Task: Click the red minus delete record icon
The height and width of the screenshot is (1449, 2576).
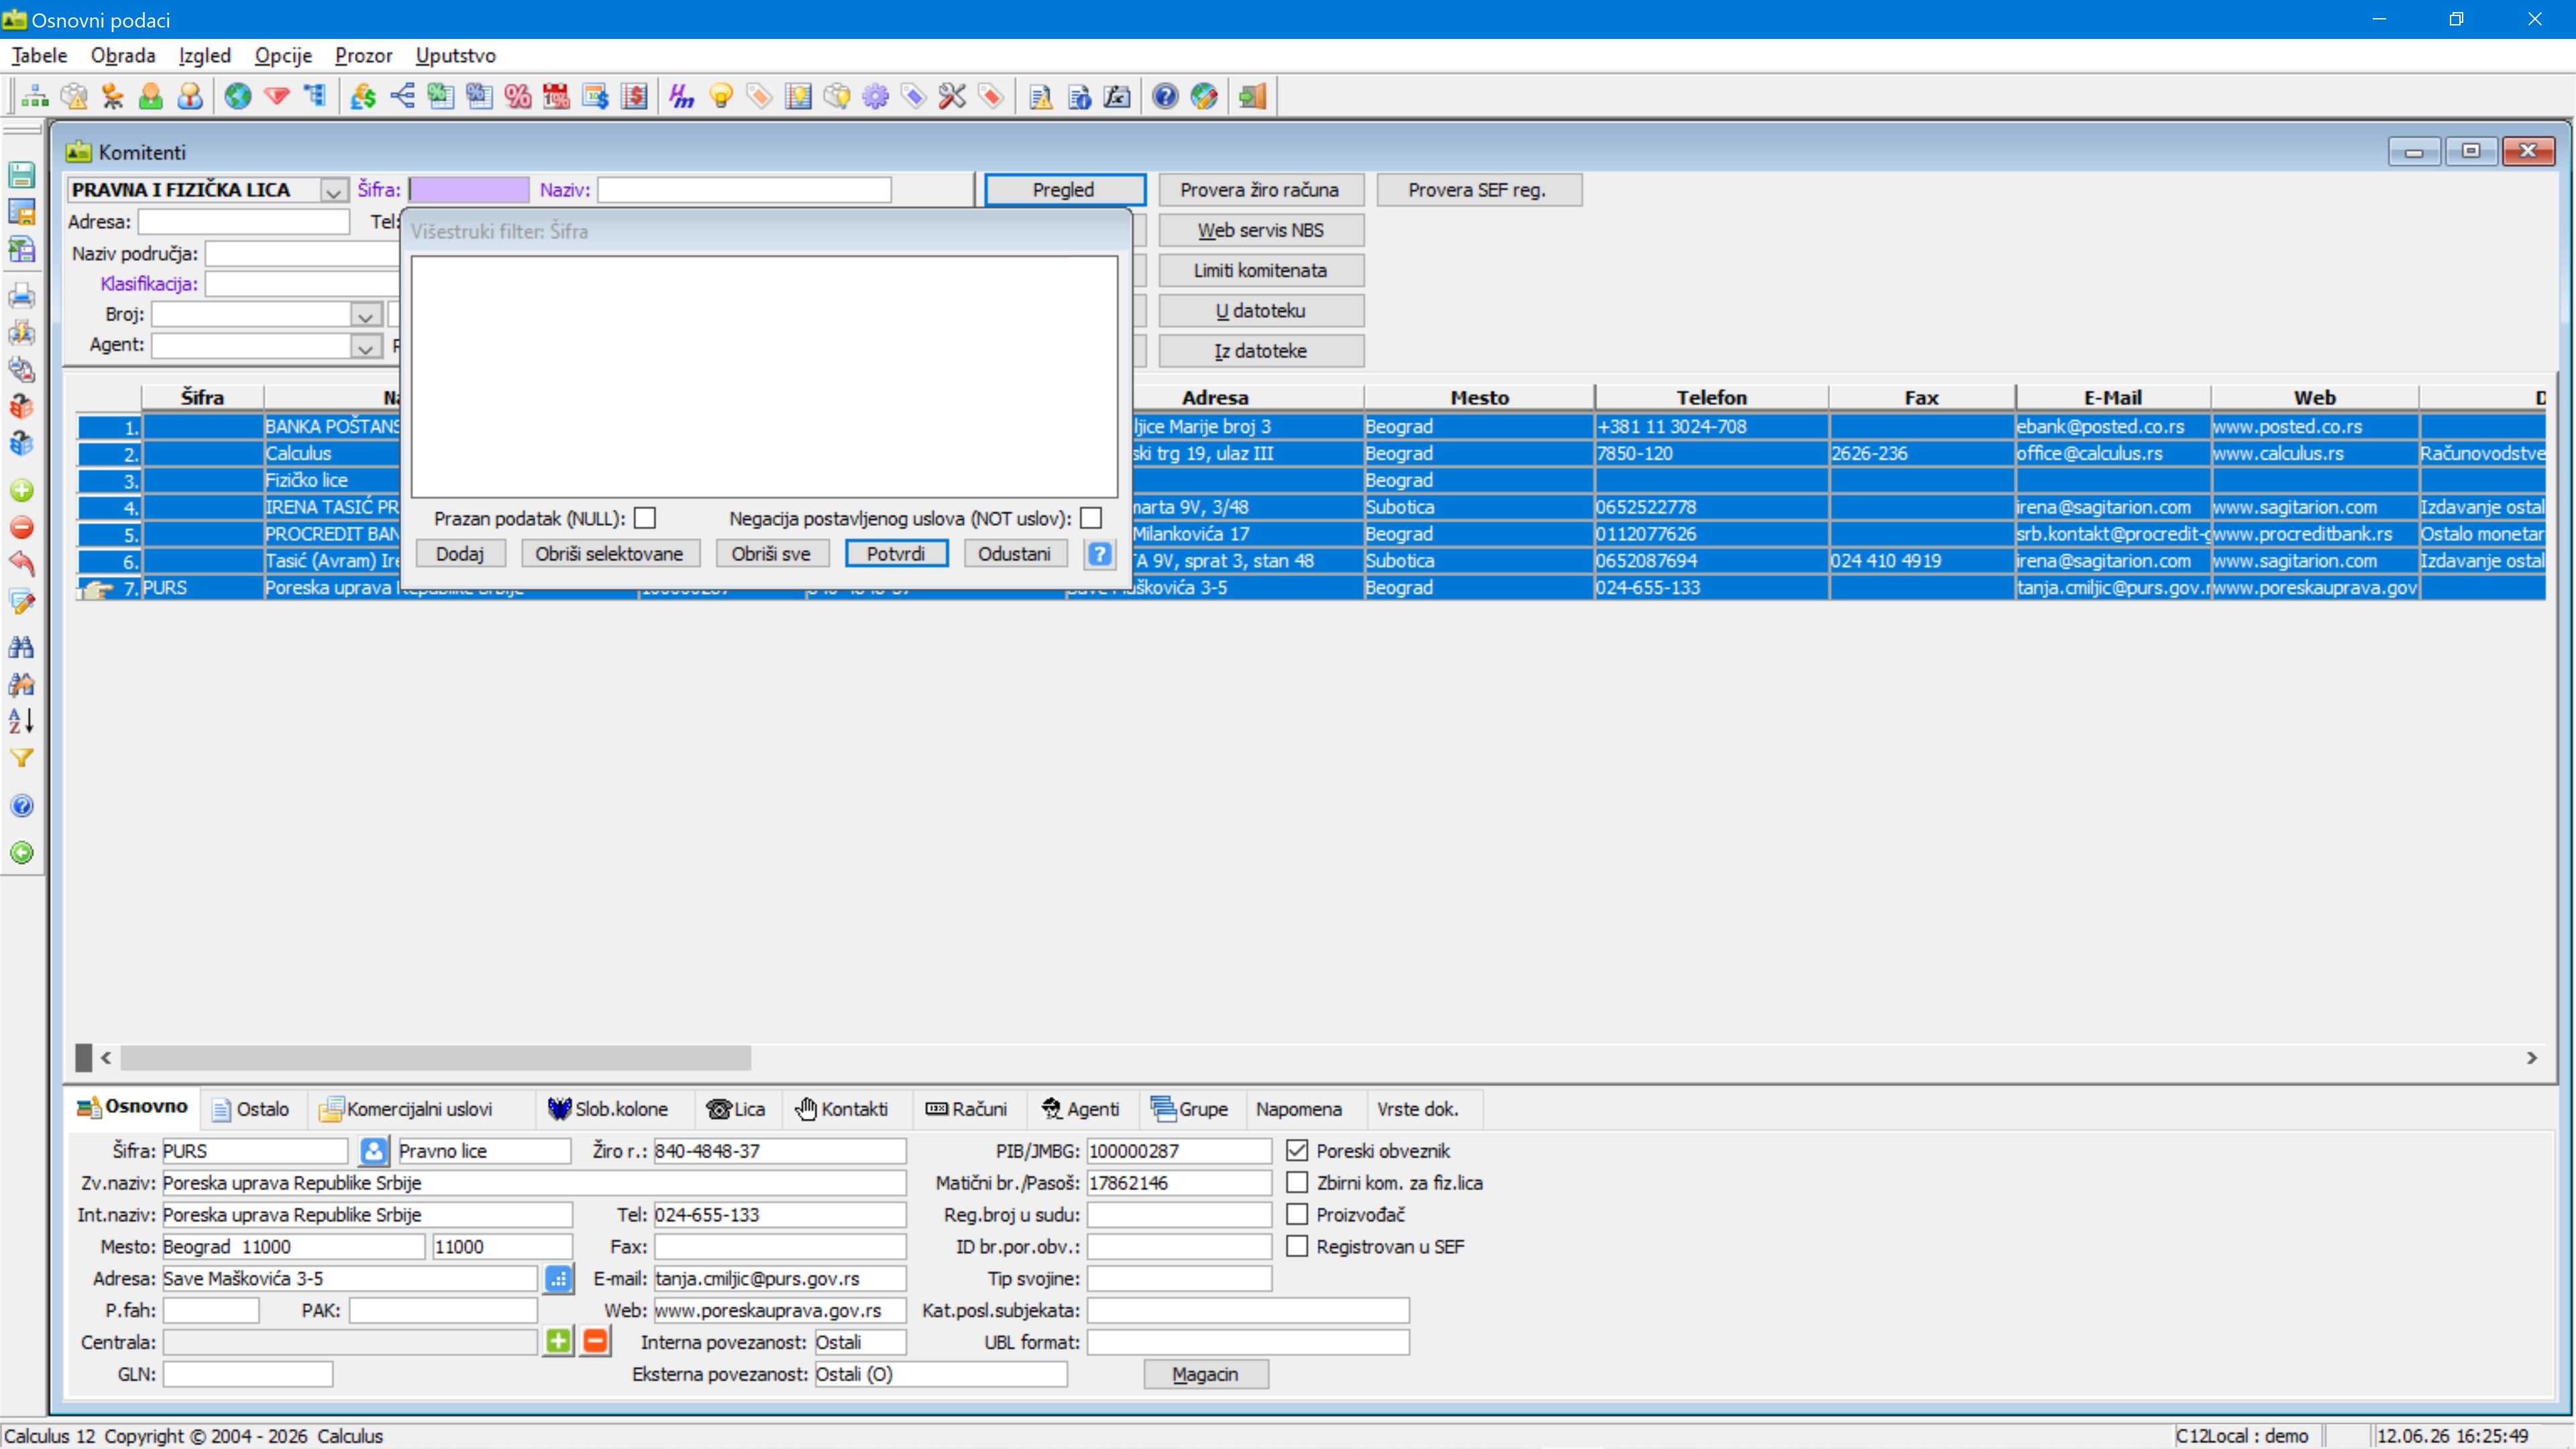Action: [22, 527]
